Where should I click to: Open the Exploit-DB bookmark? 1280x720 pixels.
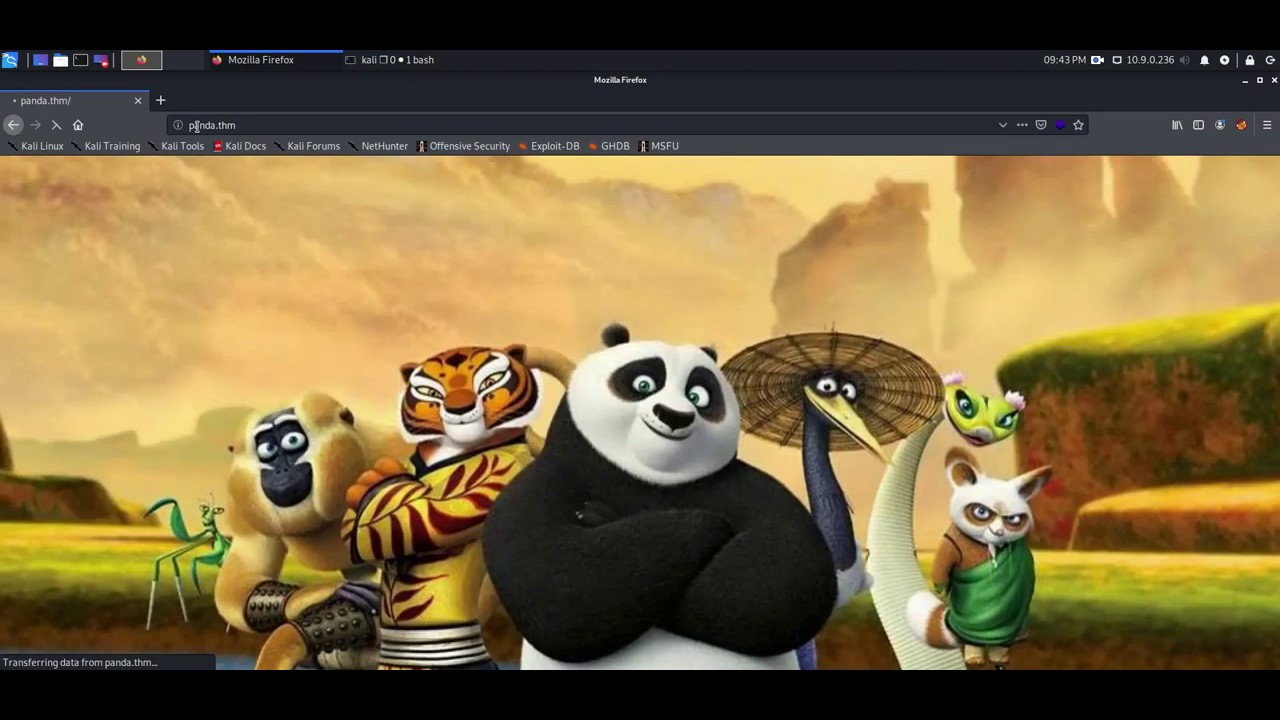pos(549,146)
